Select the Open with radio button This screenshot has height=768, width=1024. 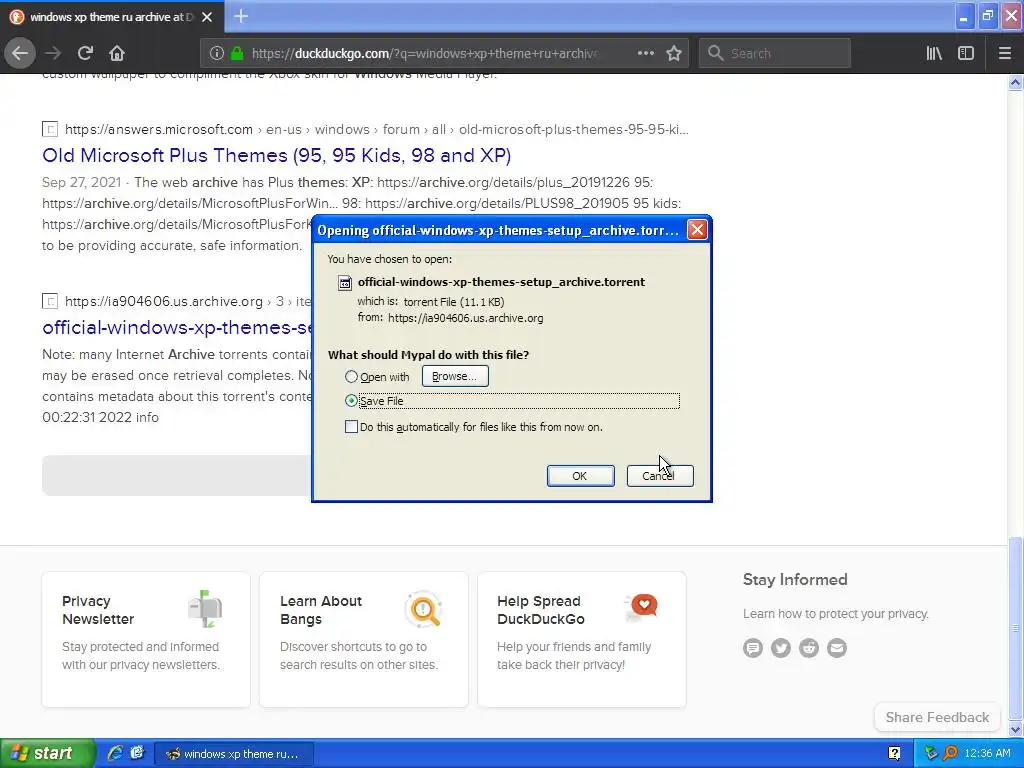351,377
